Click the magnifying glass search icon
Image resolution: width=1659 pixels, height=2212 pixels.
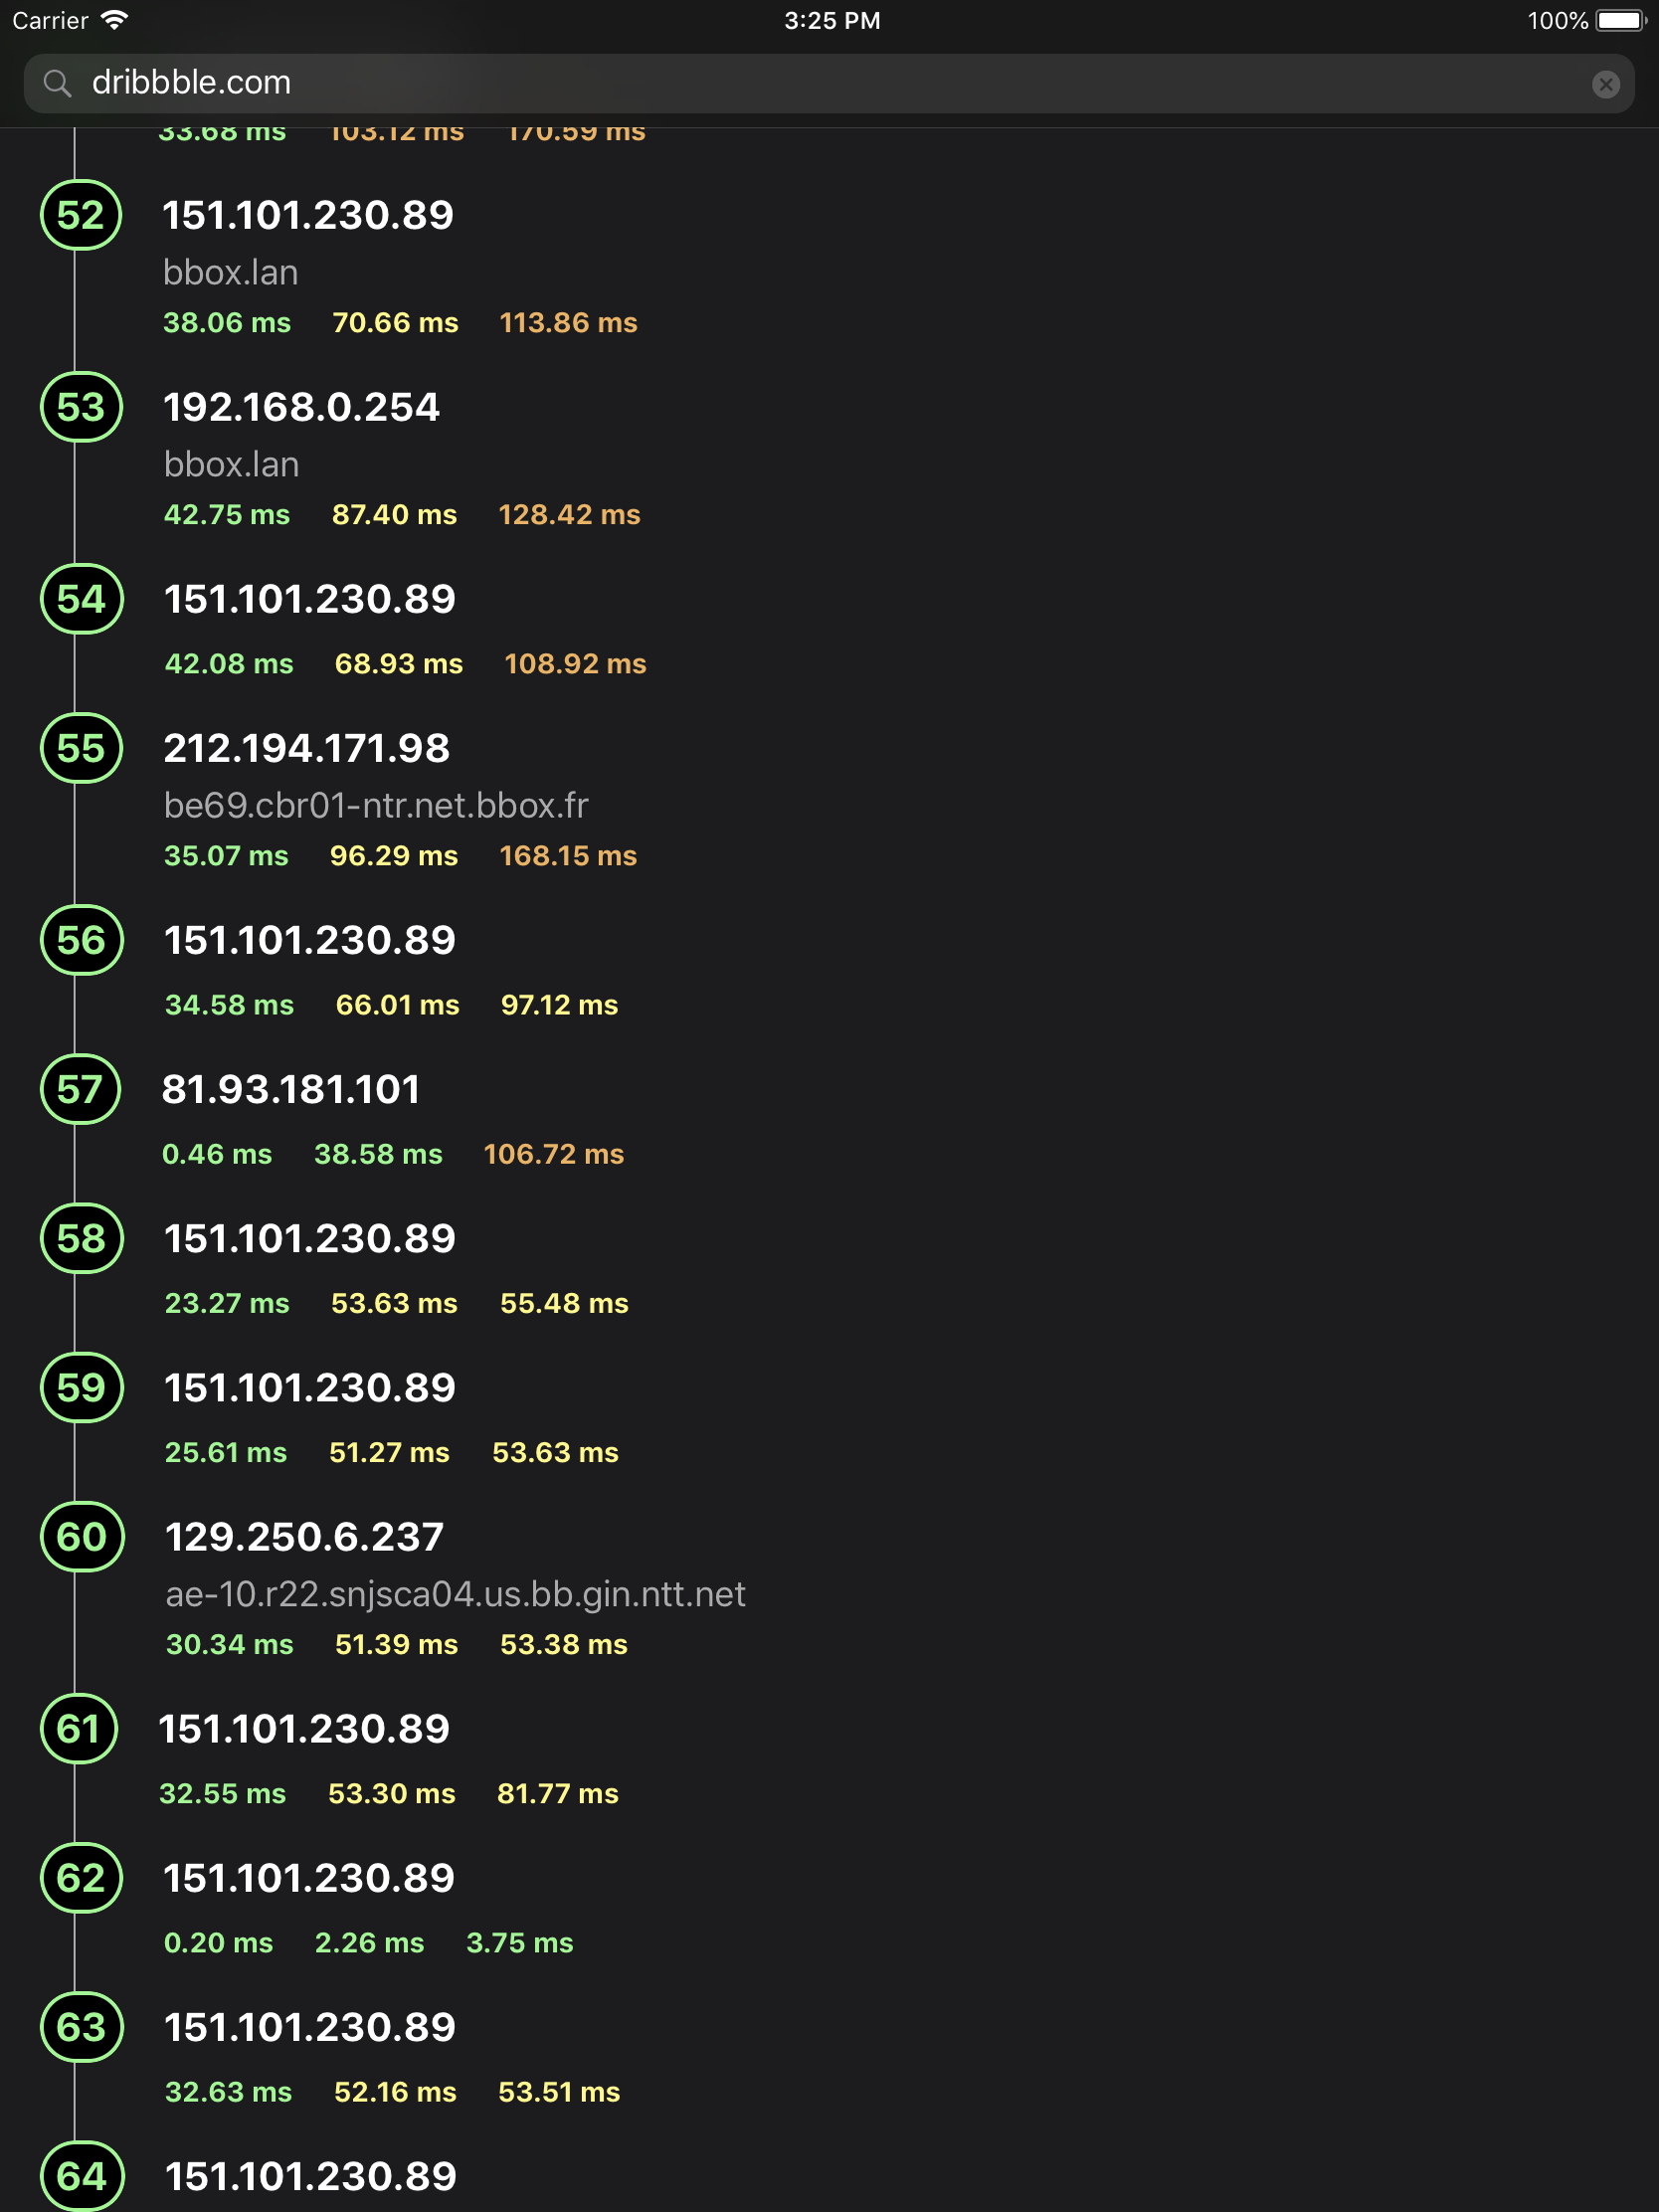59,83
